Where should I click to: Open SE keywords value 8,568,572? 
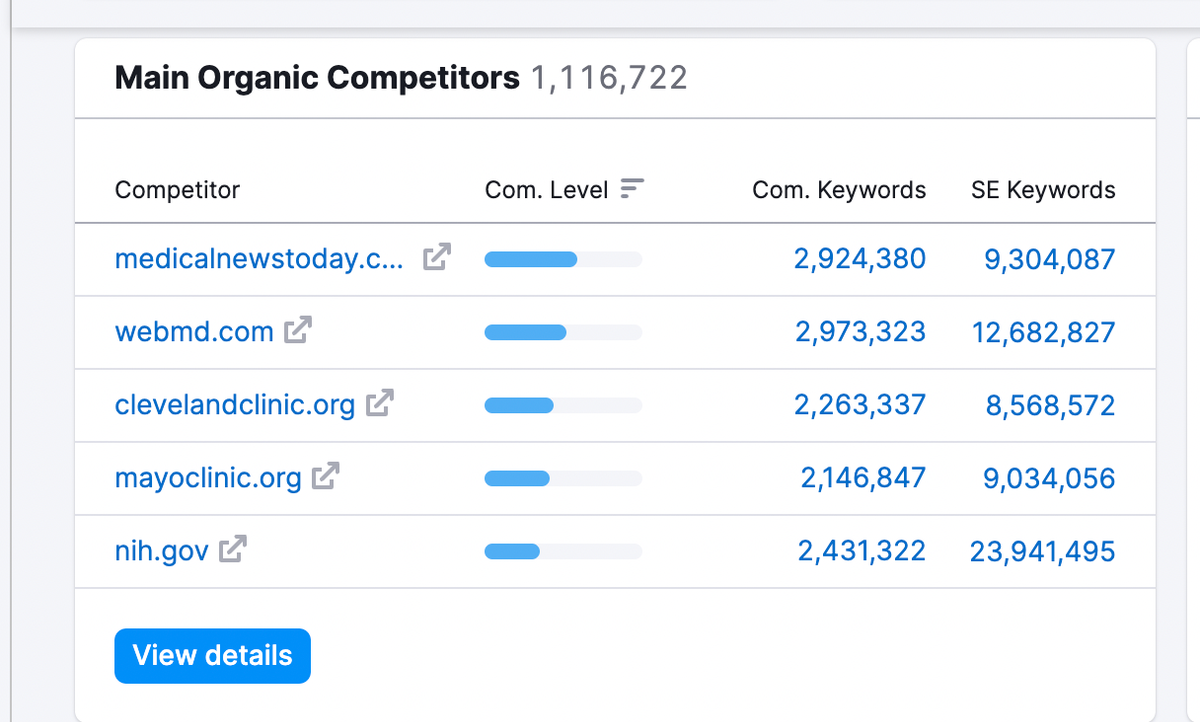click(1050, 405)
